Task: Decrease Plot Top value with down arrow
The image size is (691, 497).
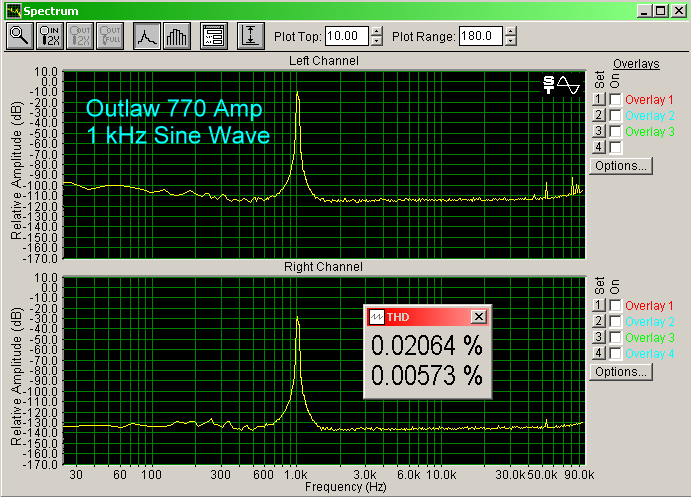Action: (376, 42)
